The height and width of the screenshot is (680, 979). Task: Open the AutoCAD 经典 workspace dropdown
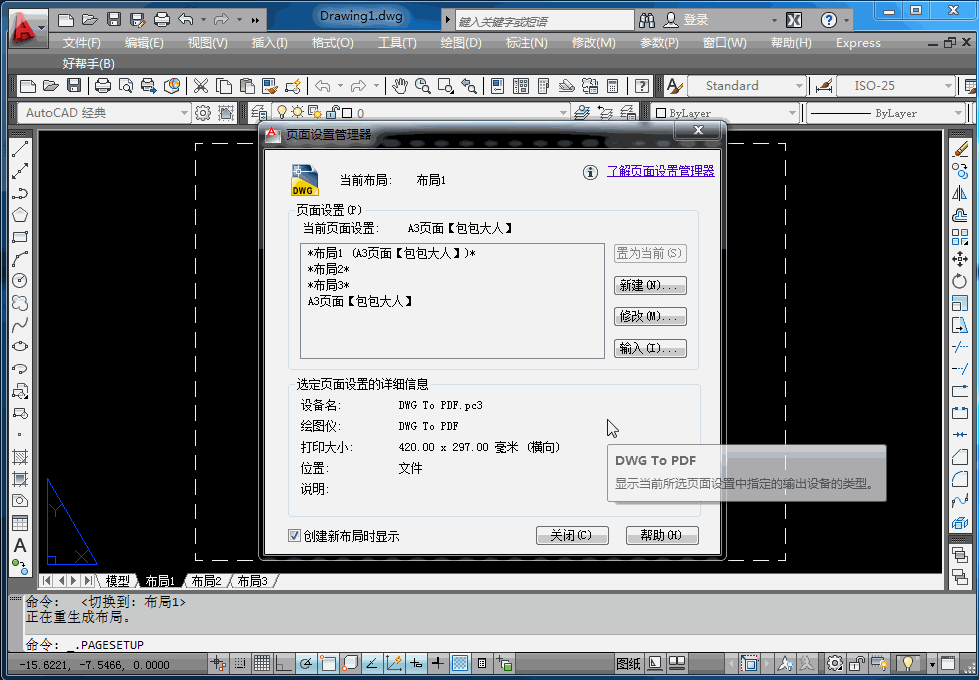[x=104, y=113]
